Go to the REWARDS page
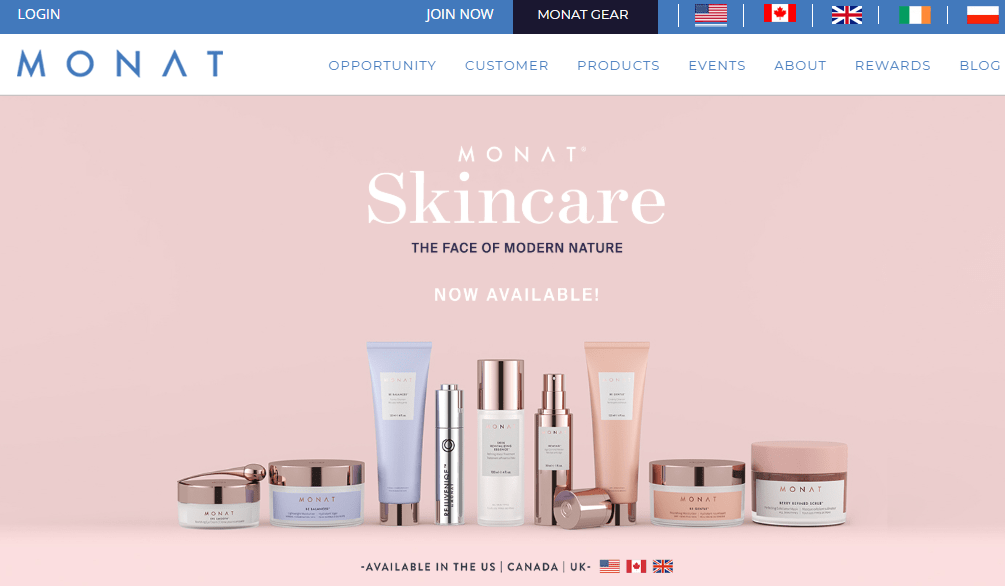The width and height of the screenshot is (1005, 586). pos(892,65)
